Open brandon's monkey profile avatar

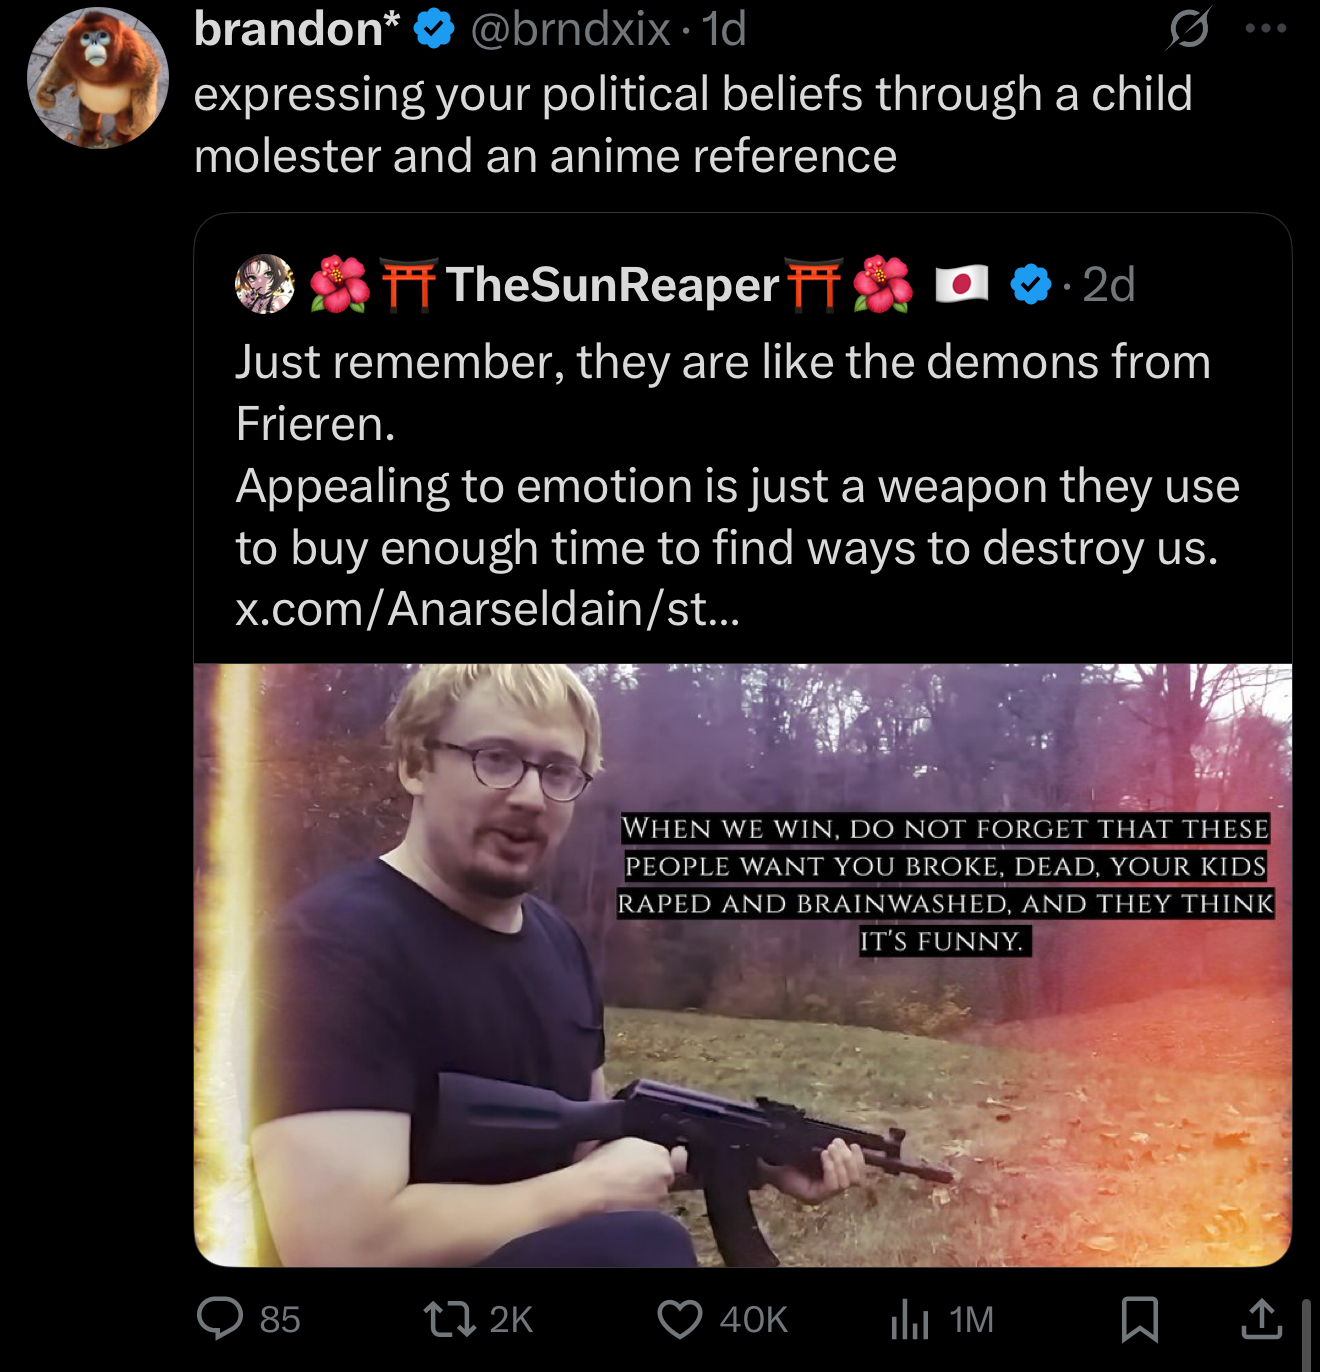click(98, 78)
